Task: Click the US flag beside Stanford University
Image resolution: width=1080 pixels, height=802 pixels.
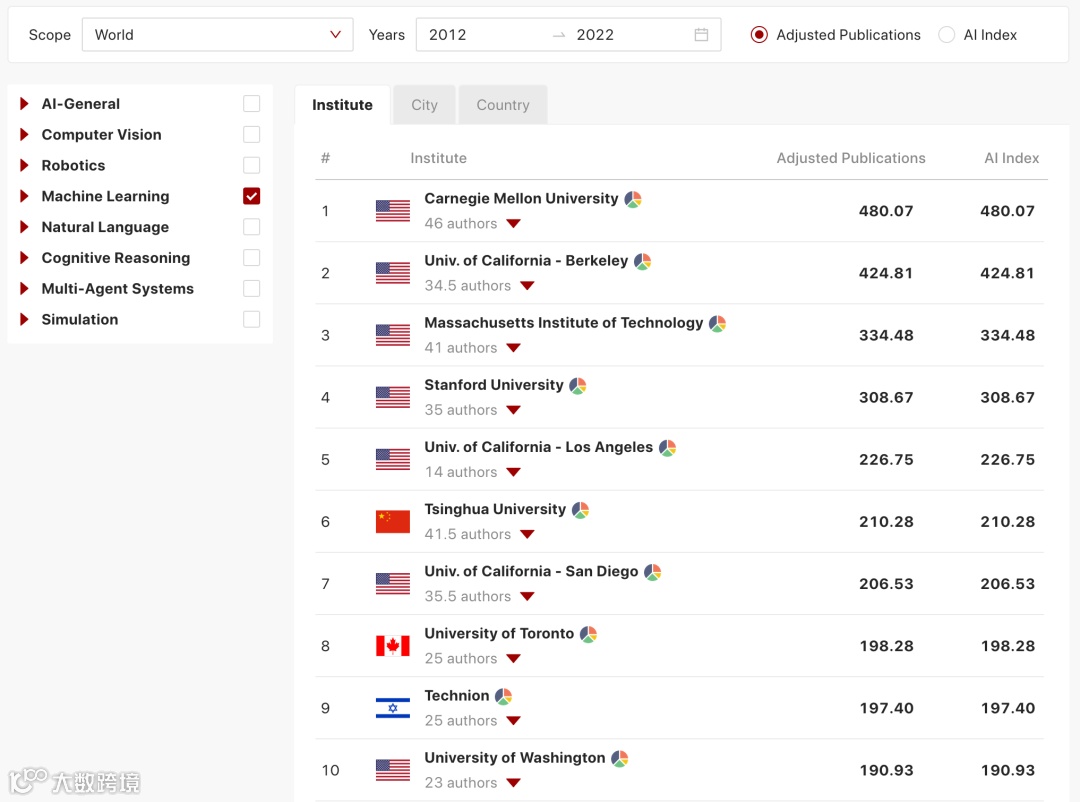Action: (393, 398)
